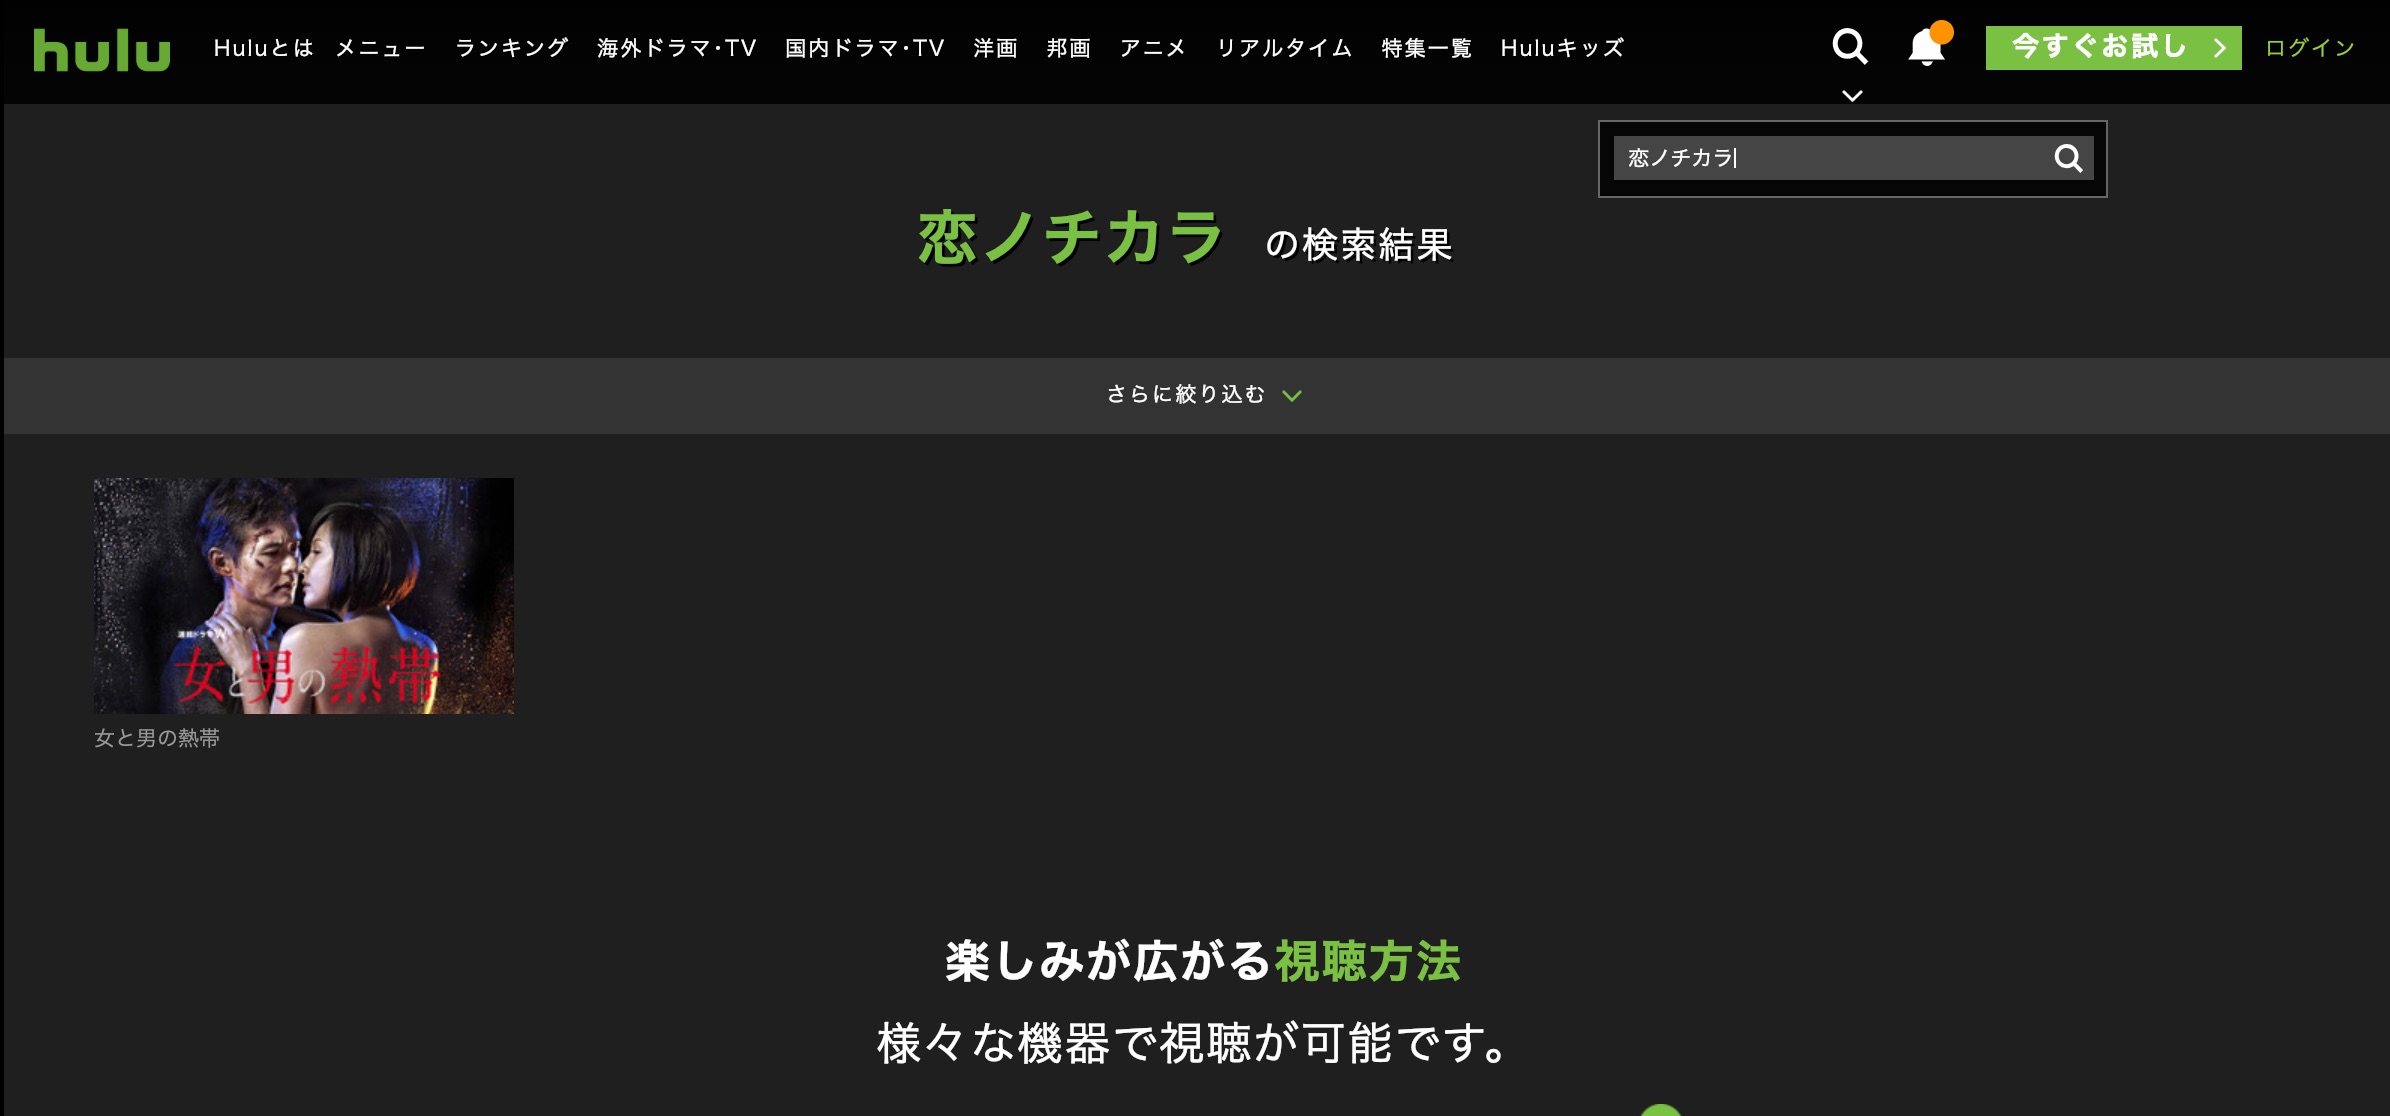This screenshot has width=2390, height=1116.
Task: Click the Hulu logo
Action: click(x=102, y=49)
